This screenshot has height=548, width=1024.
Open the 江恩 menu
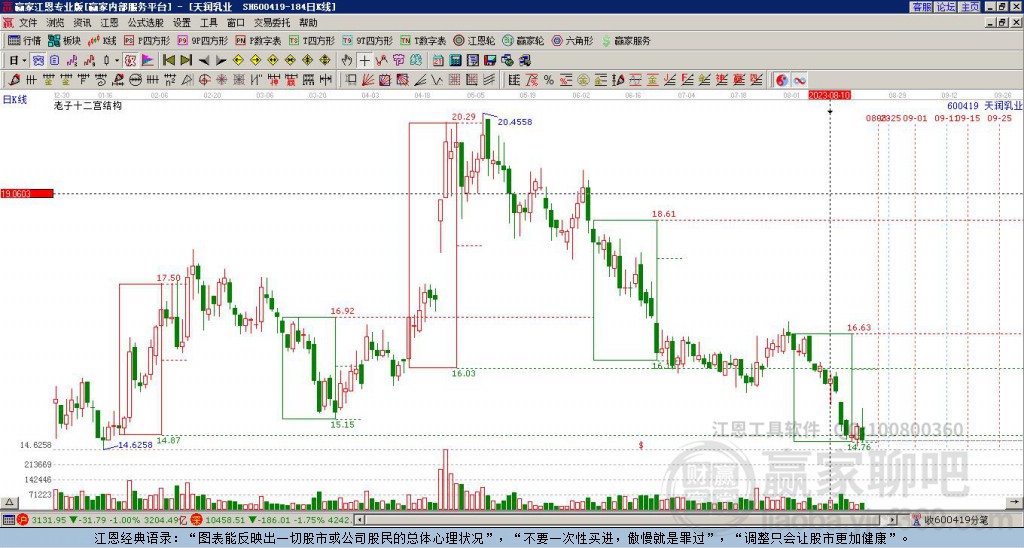[109, 23]
